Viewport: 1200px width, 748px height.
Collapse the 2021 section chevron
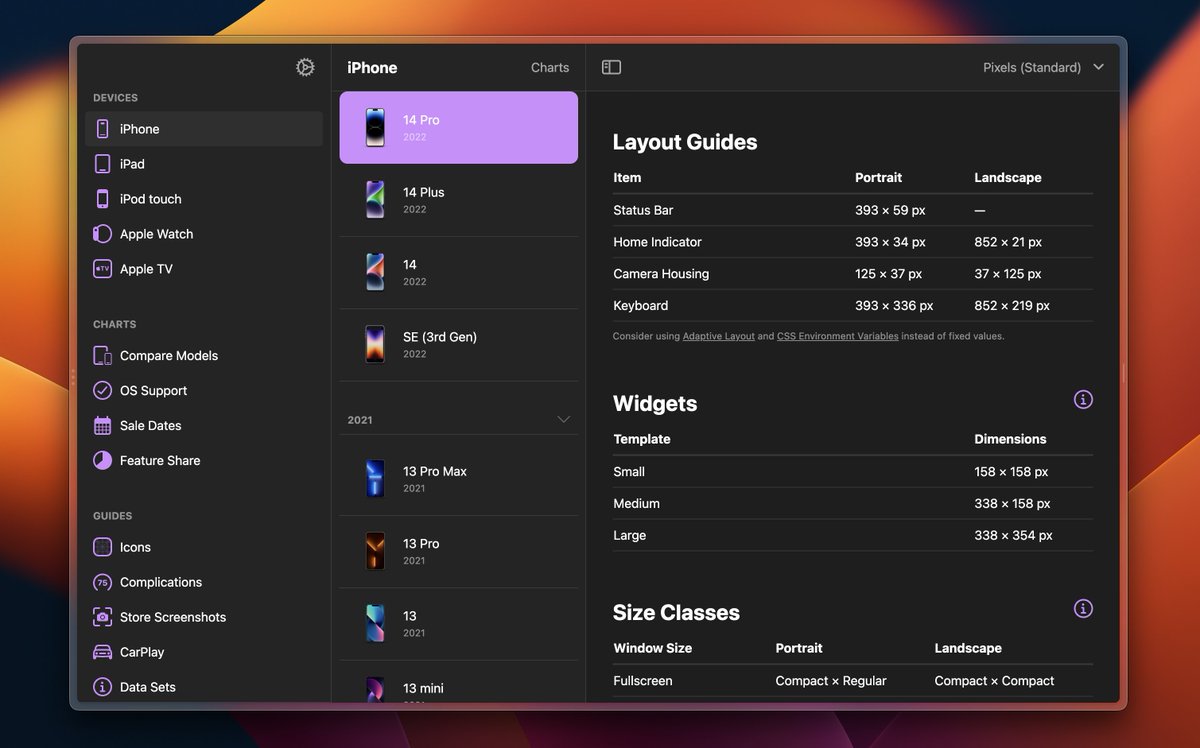(x=564, y=420)
